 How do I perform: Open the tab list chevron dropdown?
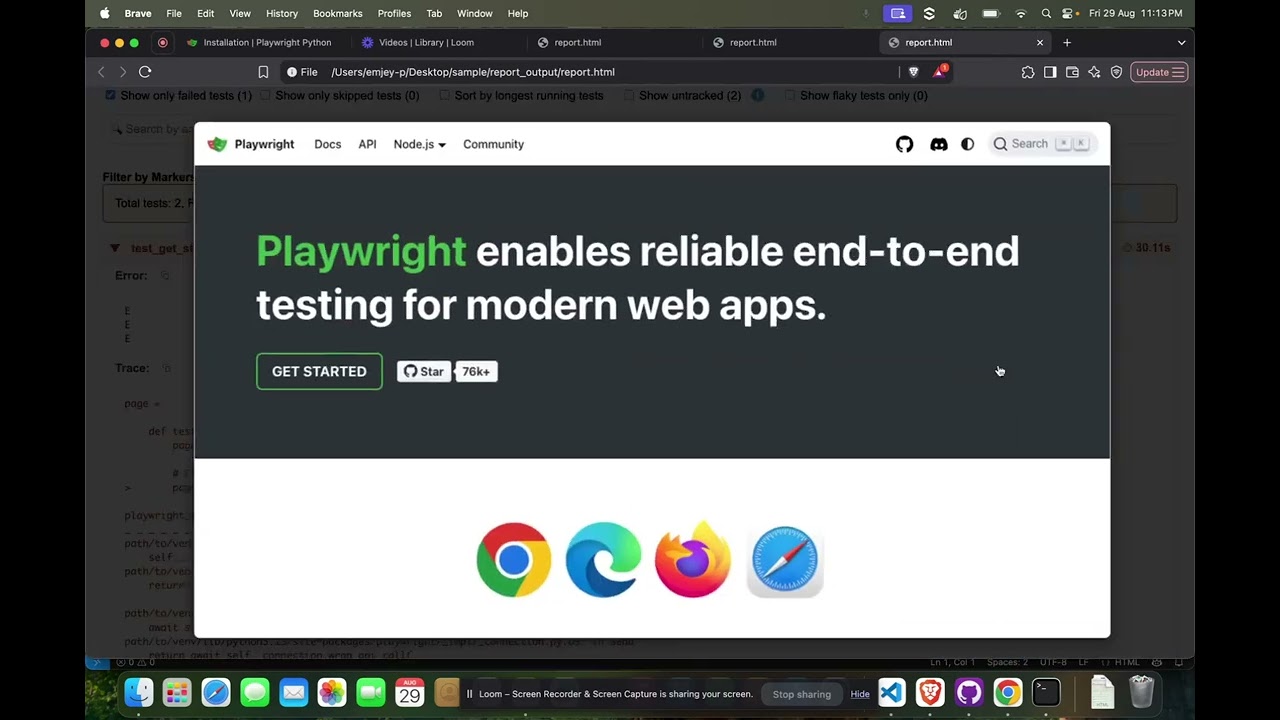(x=1181, y=43)
